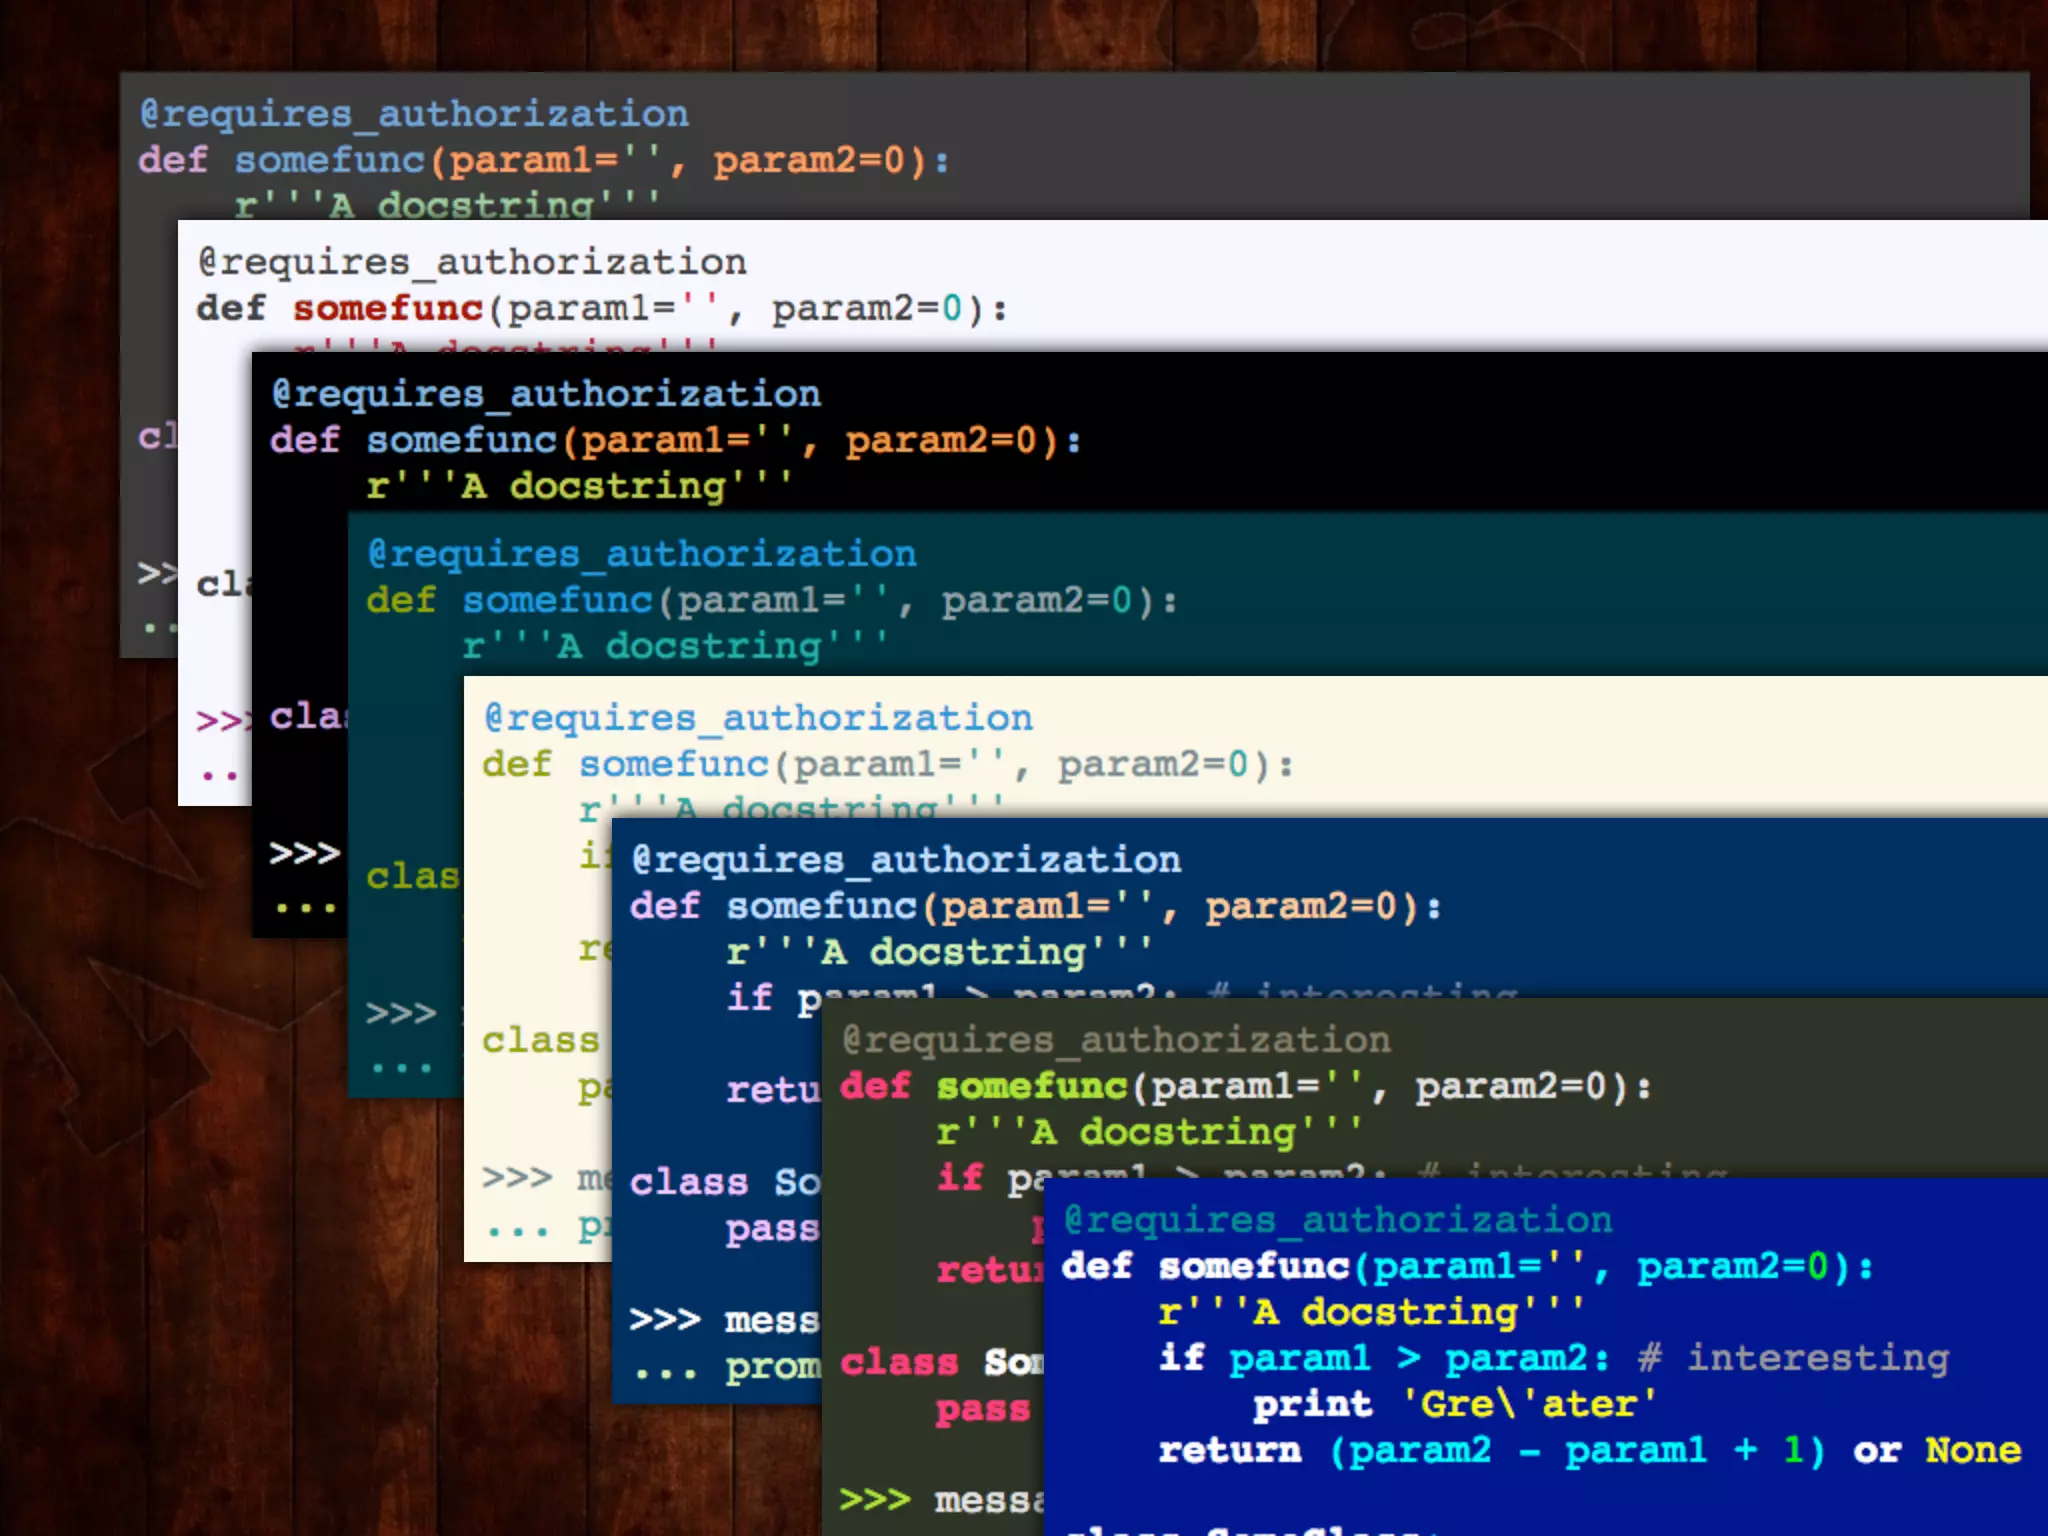Click pink 'class' in the dark olive panel
This screenshot has width=2048, height=1536.
click(898, 1363)
